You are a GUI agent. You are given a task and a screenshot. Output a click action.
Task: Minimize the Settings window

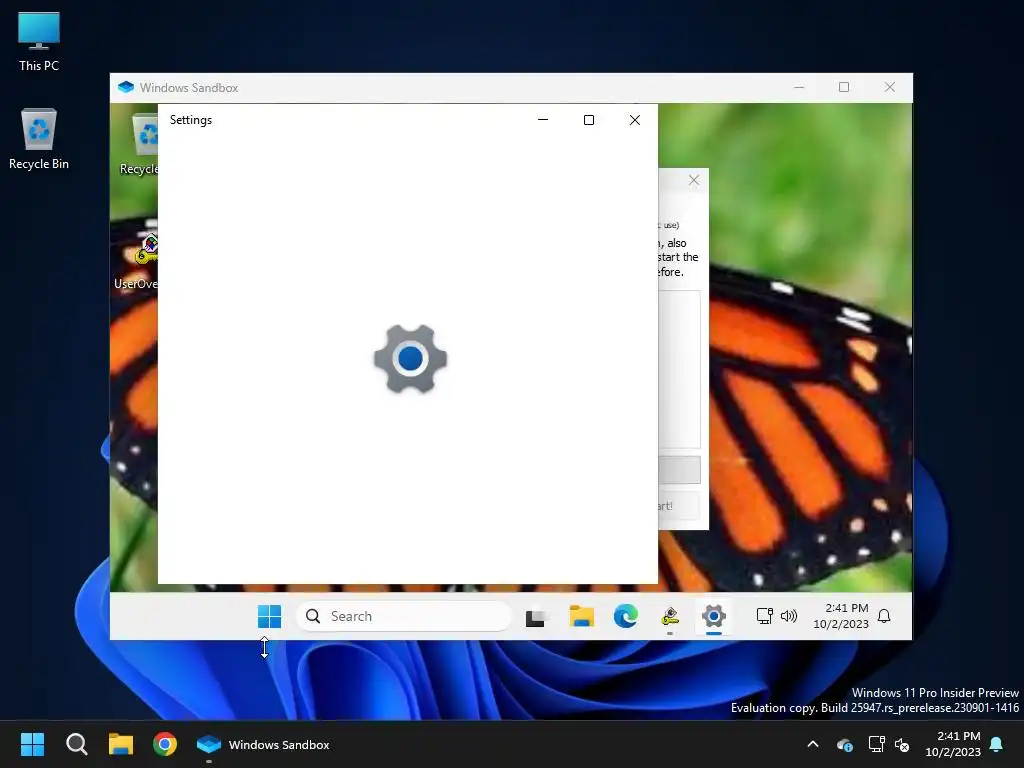543,120
